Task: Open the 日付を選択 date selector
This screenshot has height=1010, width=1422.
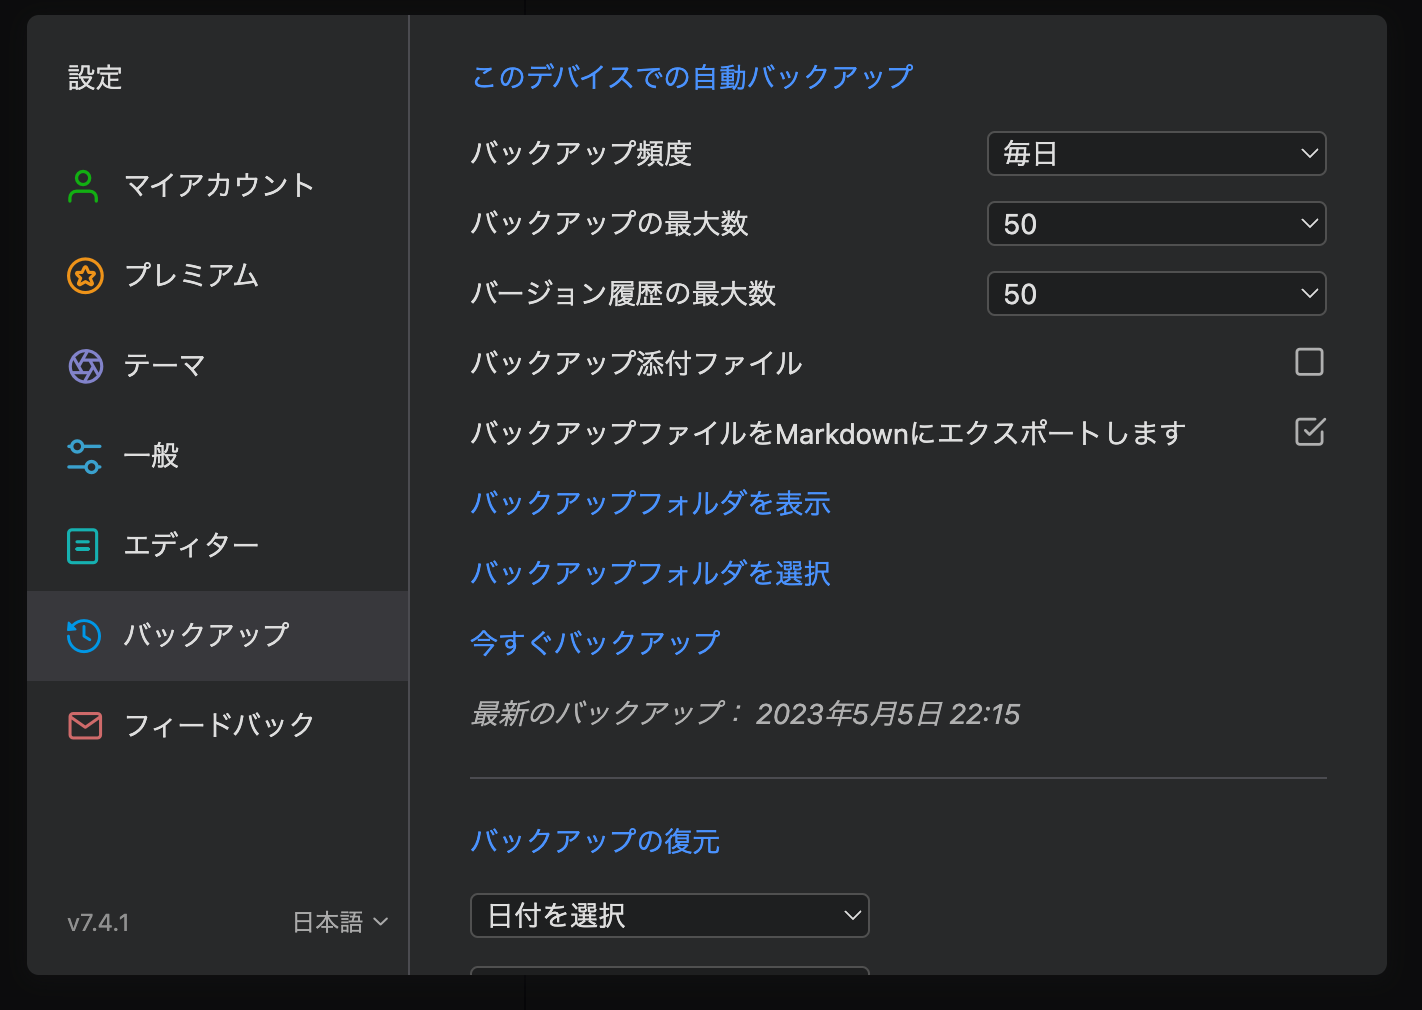Action: [669, 915]
